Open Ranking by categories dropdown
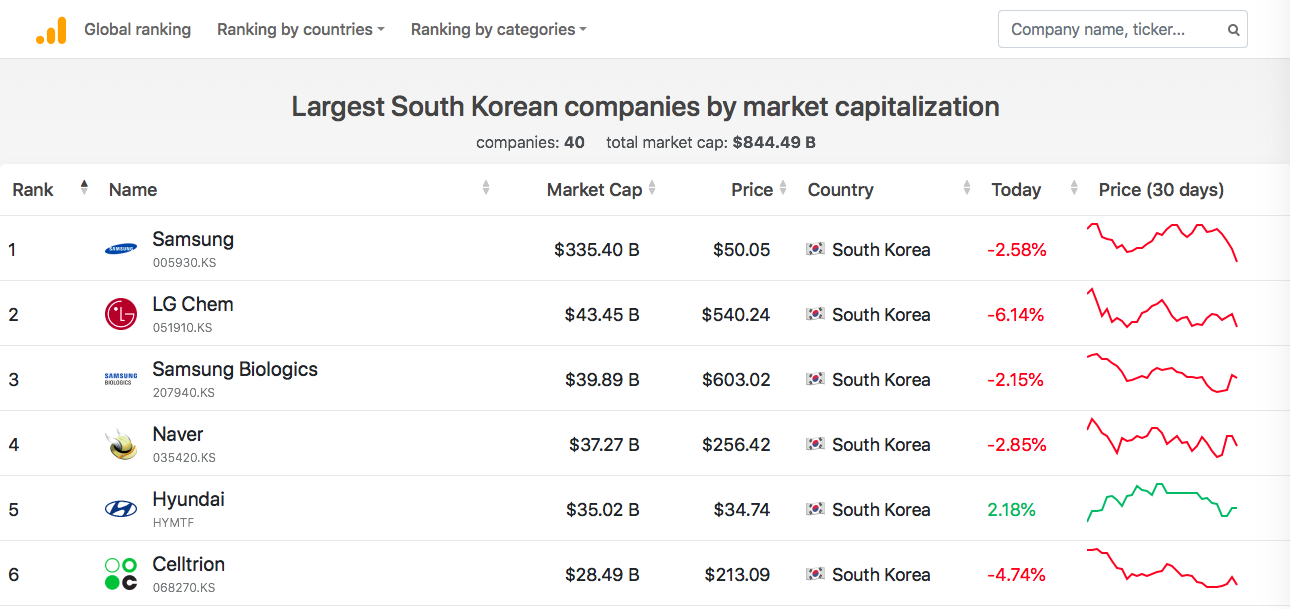This screenshot has height=609, width=1290. point(499,30)
